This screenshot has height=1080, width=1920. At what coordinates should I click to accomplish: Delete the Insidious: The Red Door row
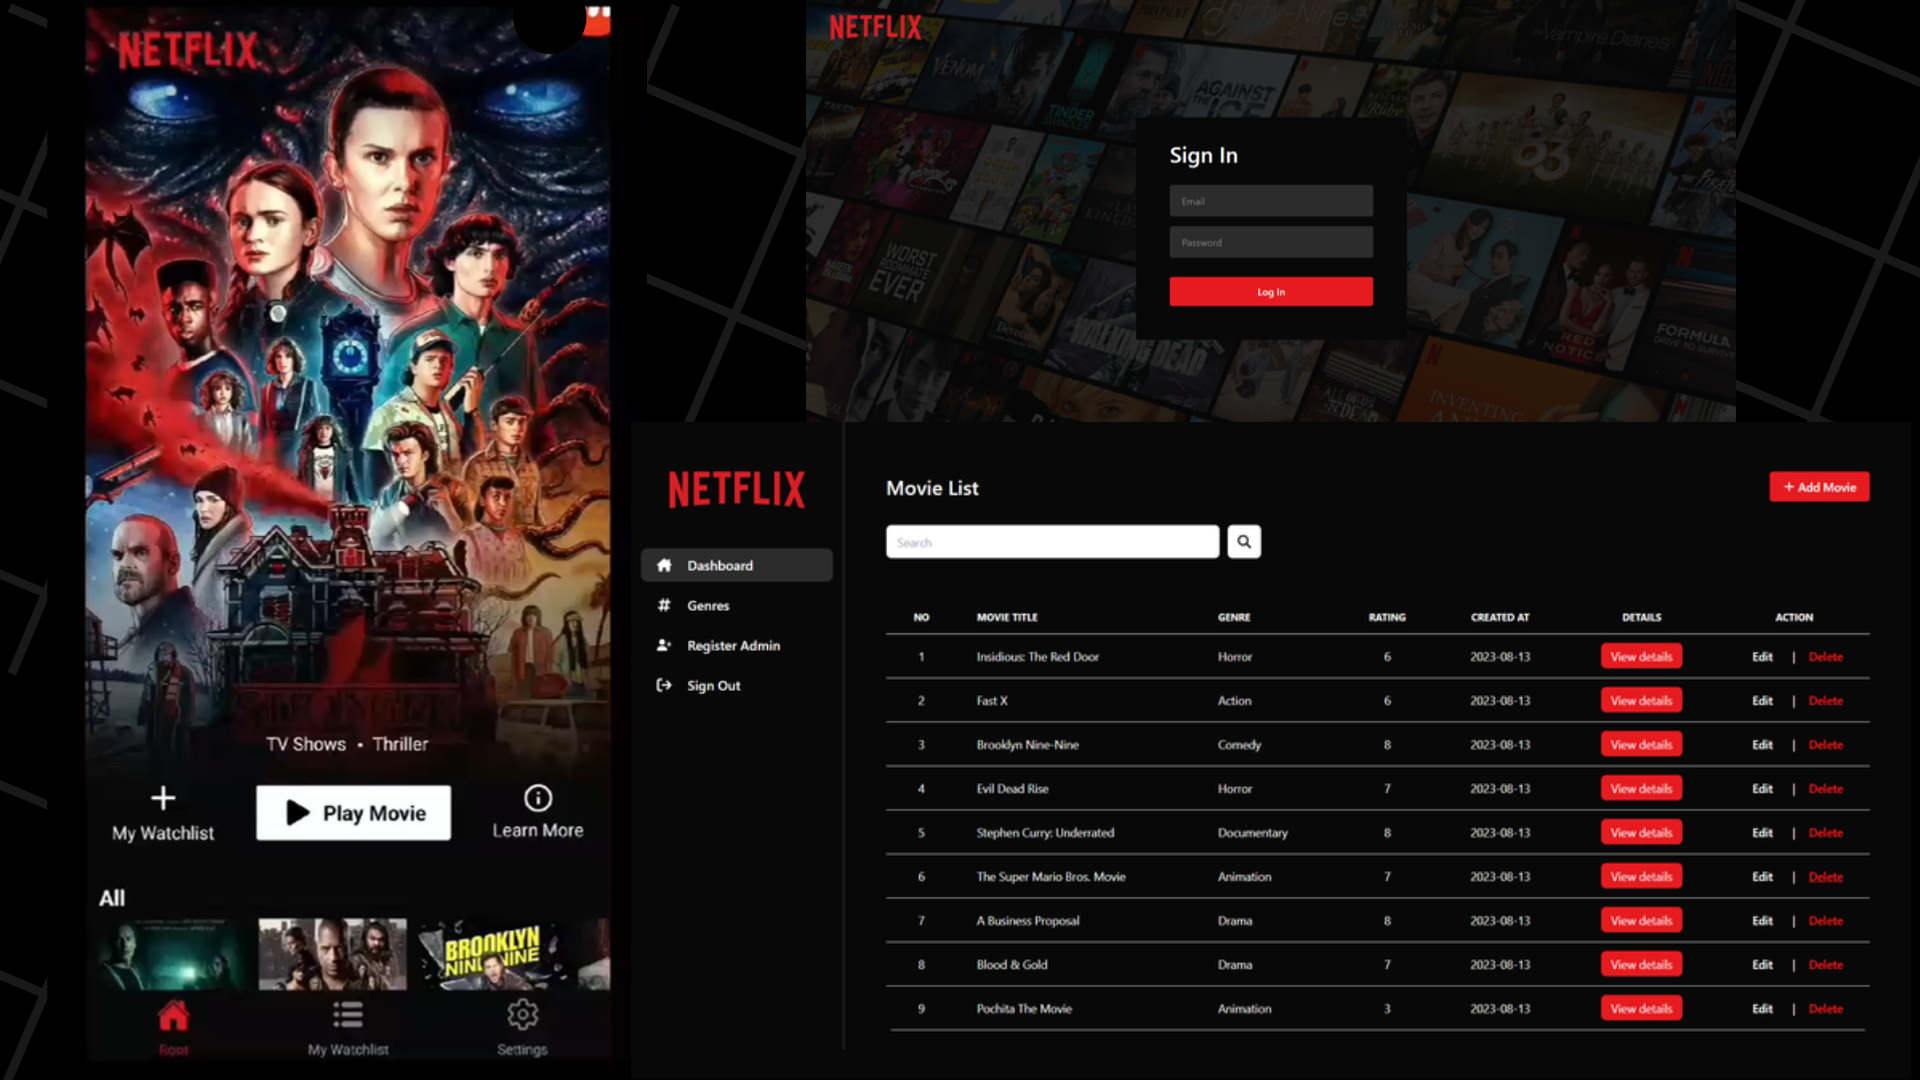coord(1826,657)
